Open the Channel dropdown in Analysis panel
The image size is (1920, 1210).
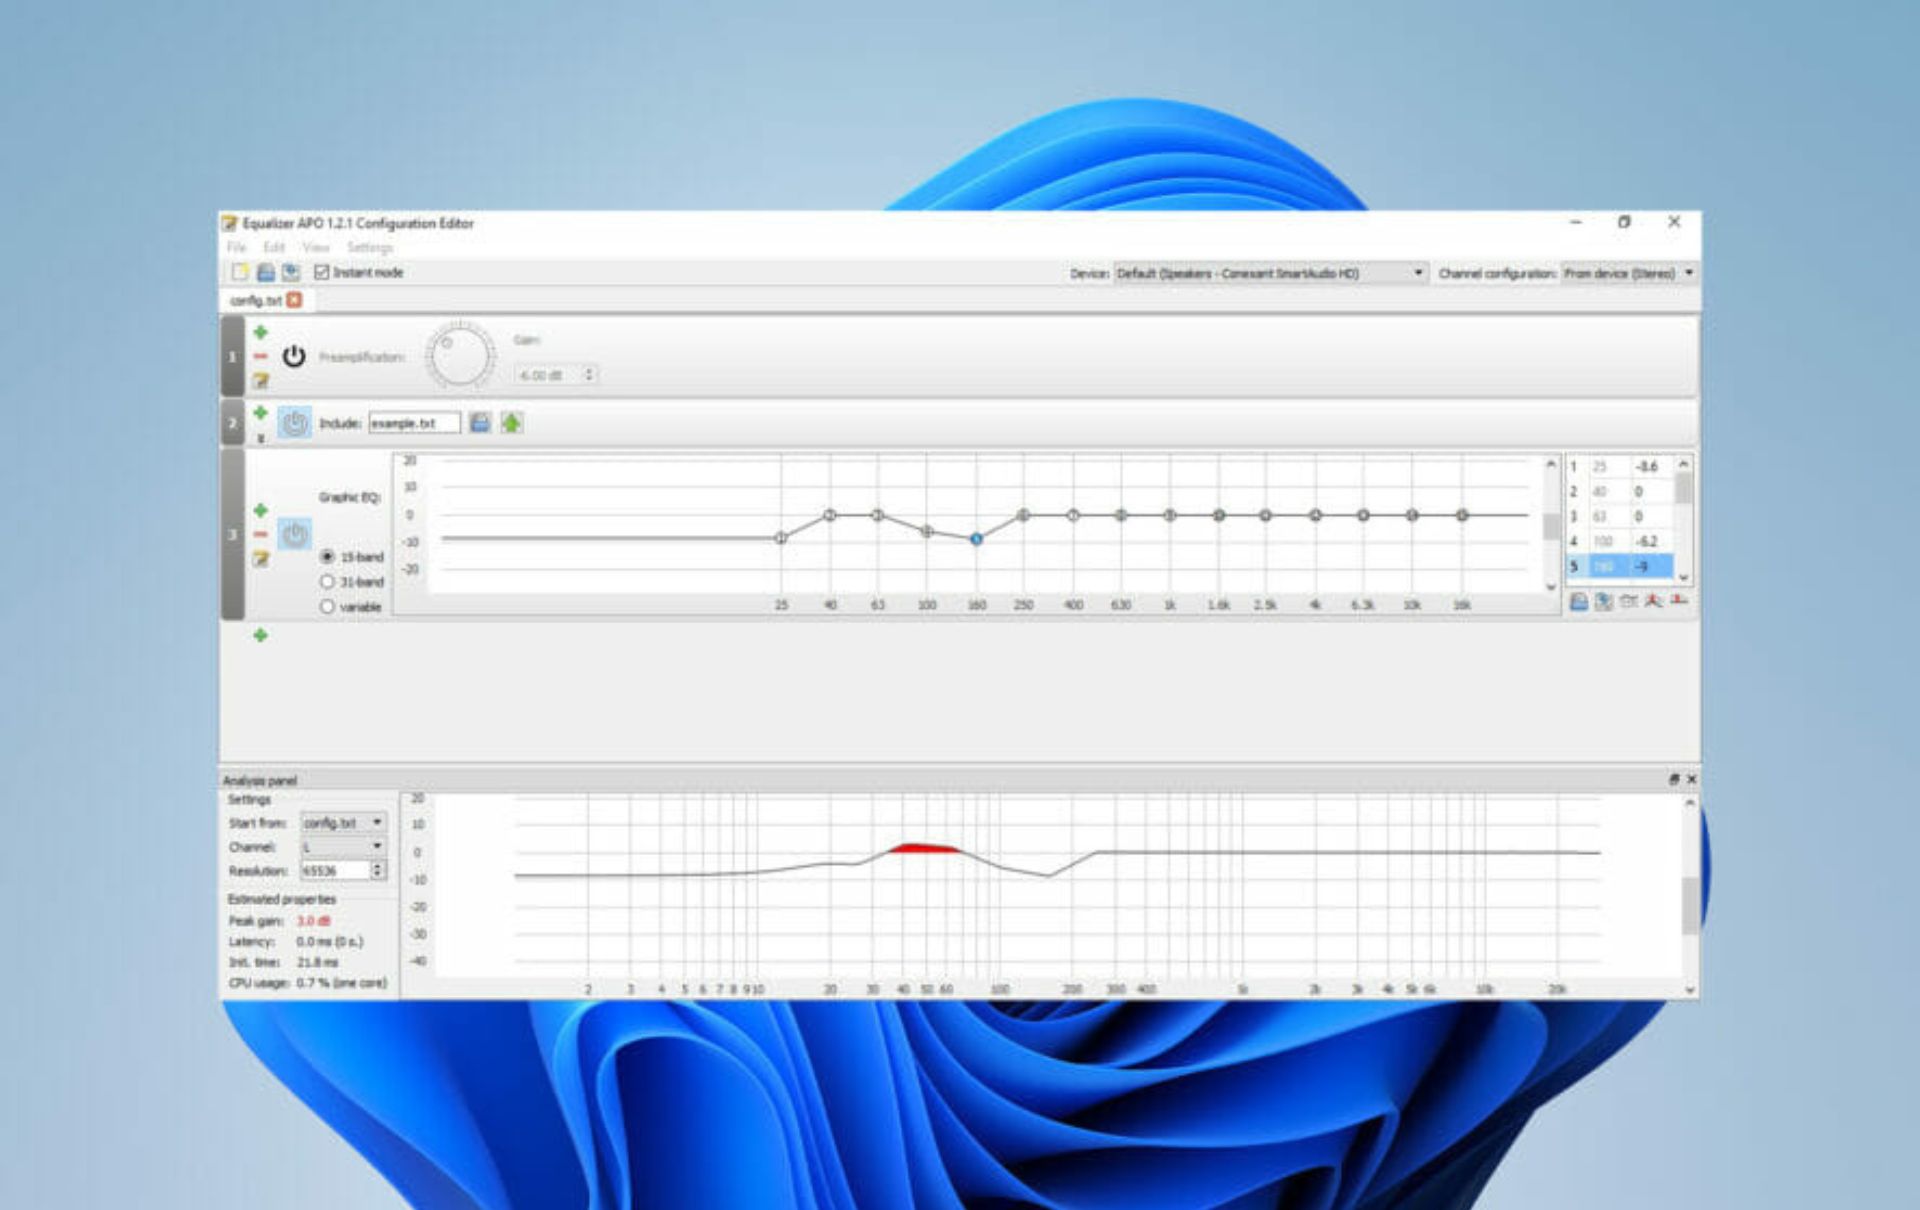[x=344, y=846]
